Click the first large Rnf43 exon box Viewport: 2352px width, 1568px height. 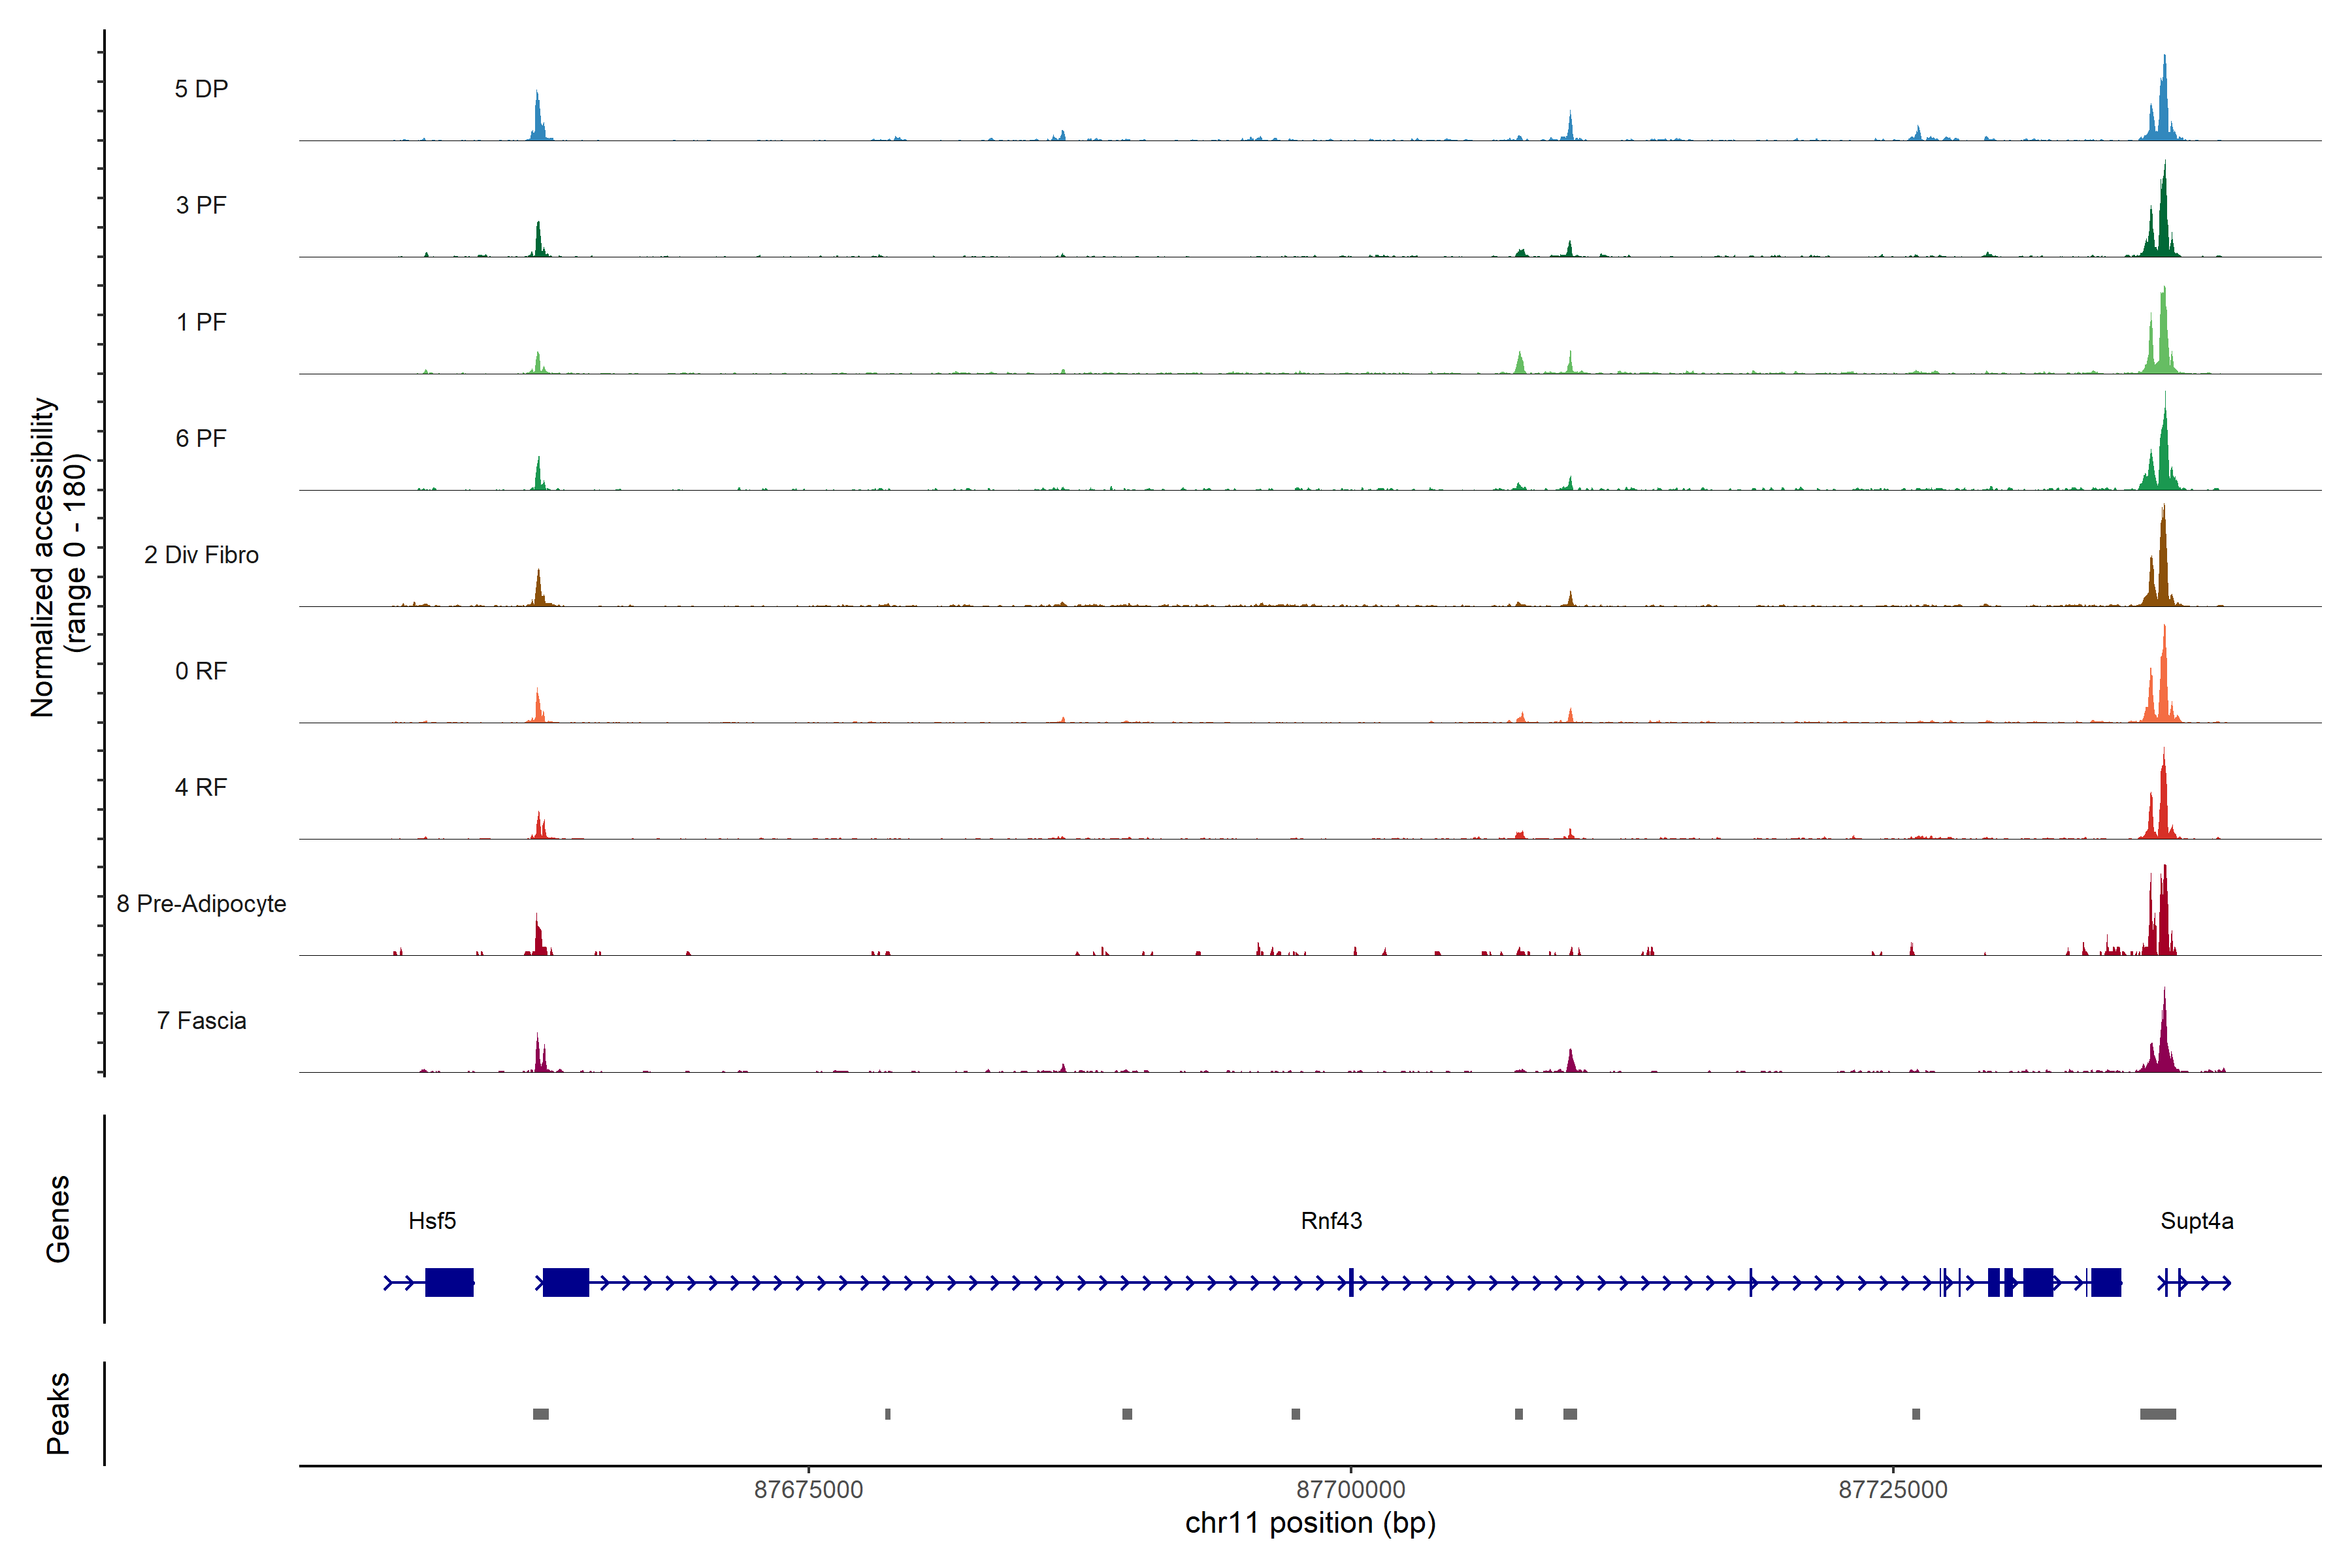coord(566,1282)
